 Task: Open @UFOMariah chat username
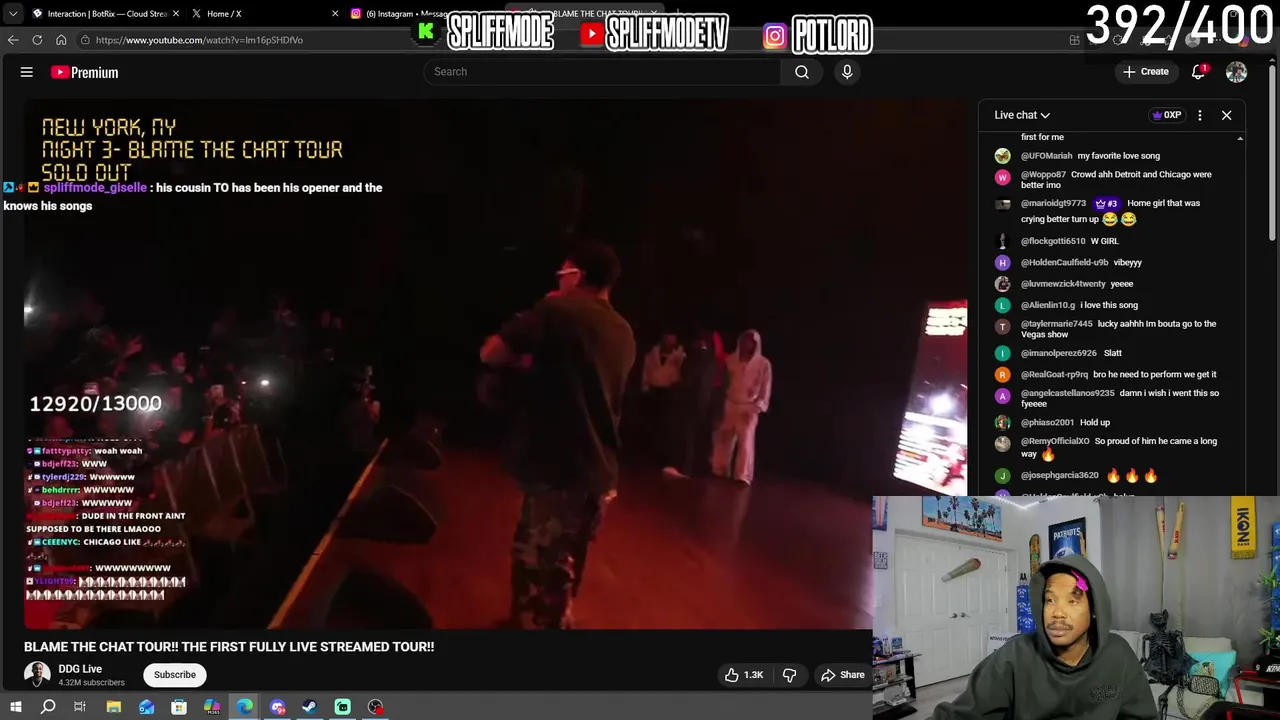pos(1046,156)
